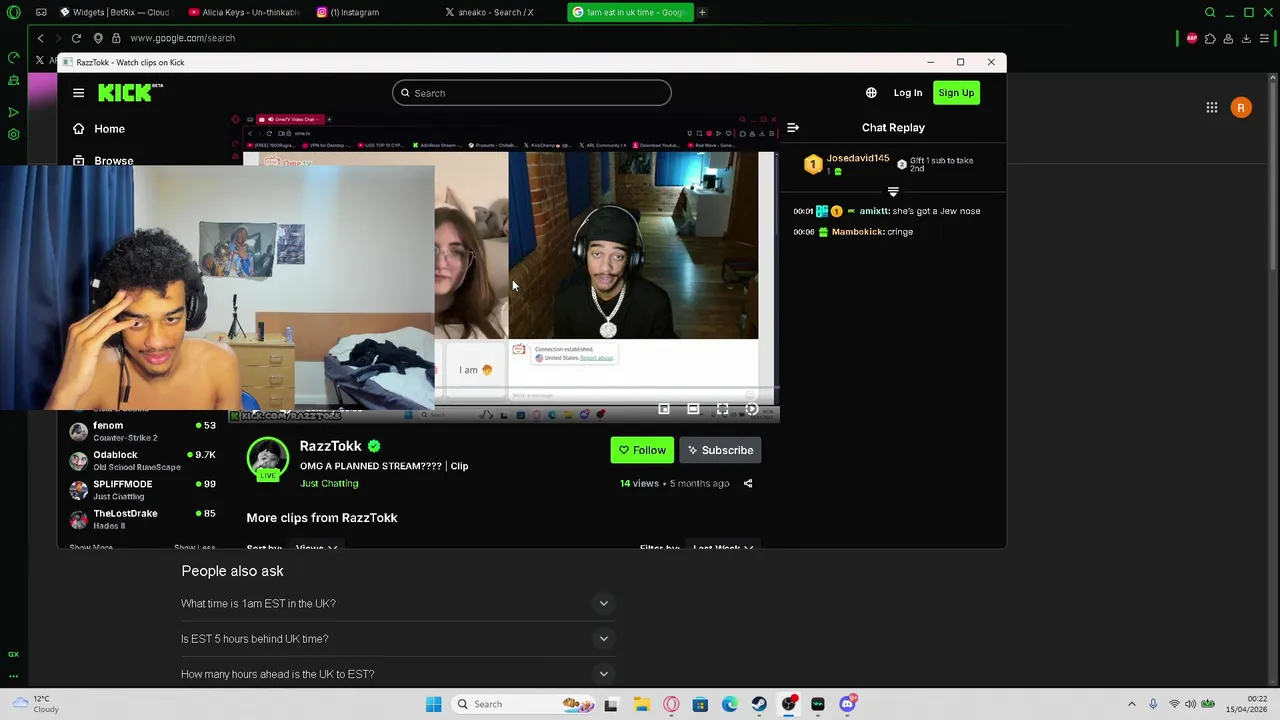
Task: Reload the page in Opera
Action: tap(76, 38)
